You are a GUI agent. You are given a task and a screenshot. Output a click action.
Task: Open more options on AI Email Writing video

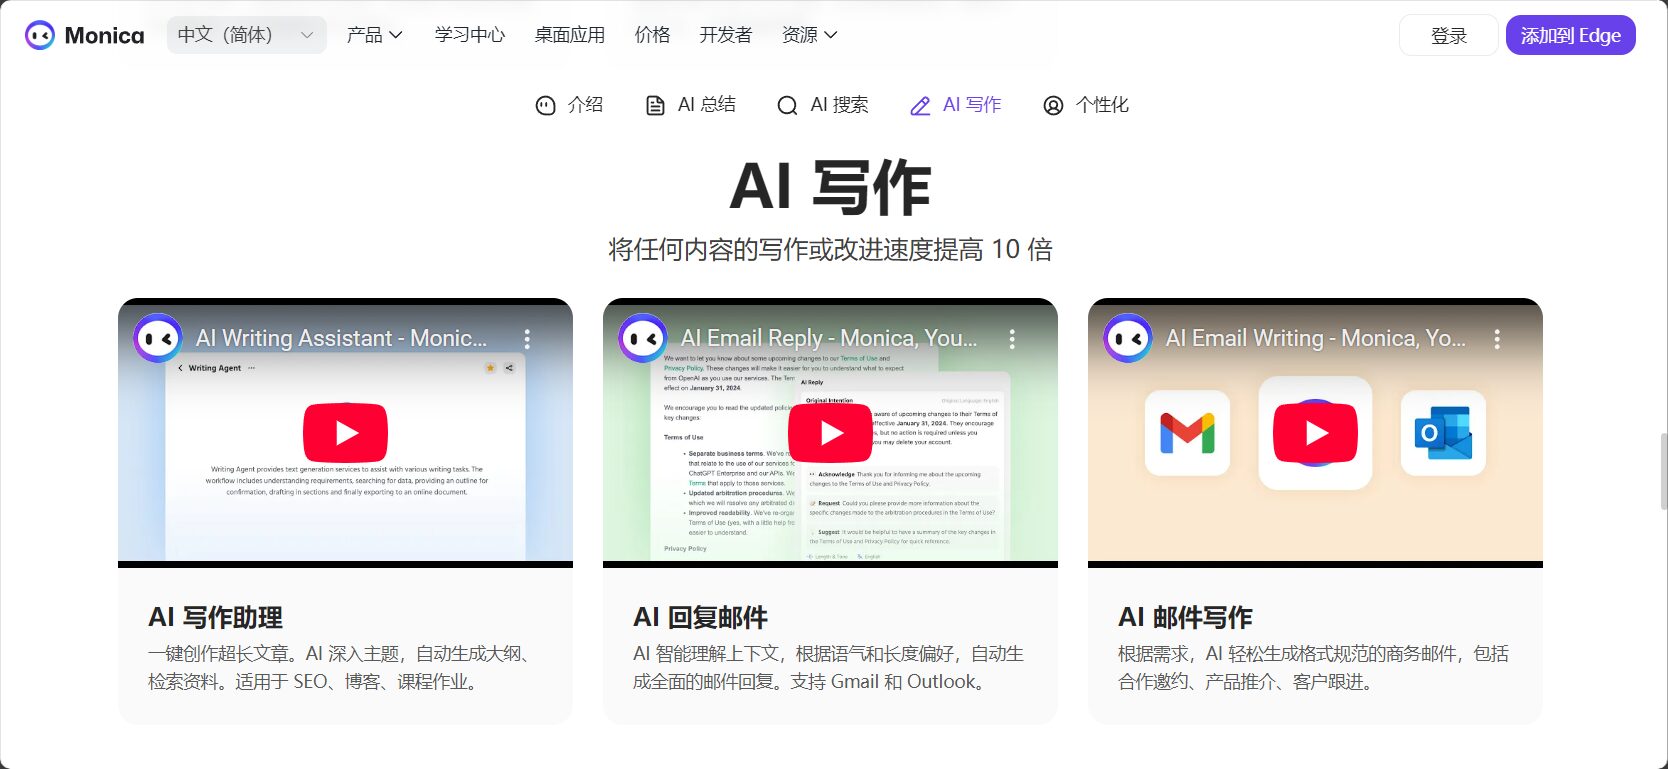pyautogui.click(x=1497, y=339)
